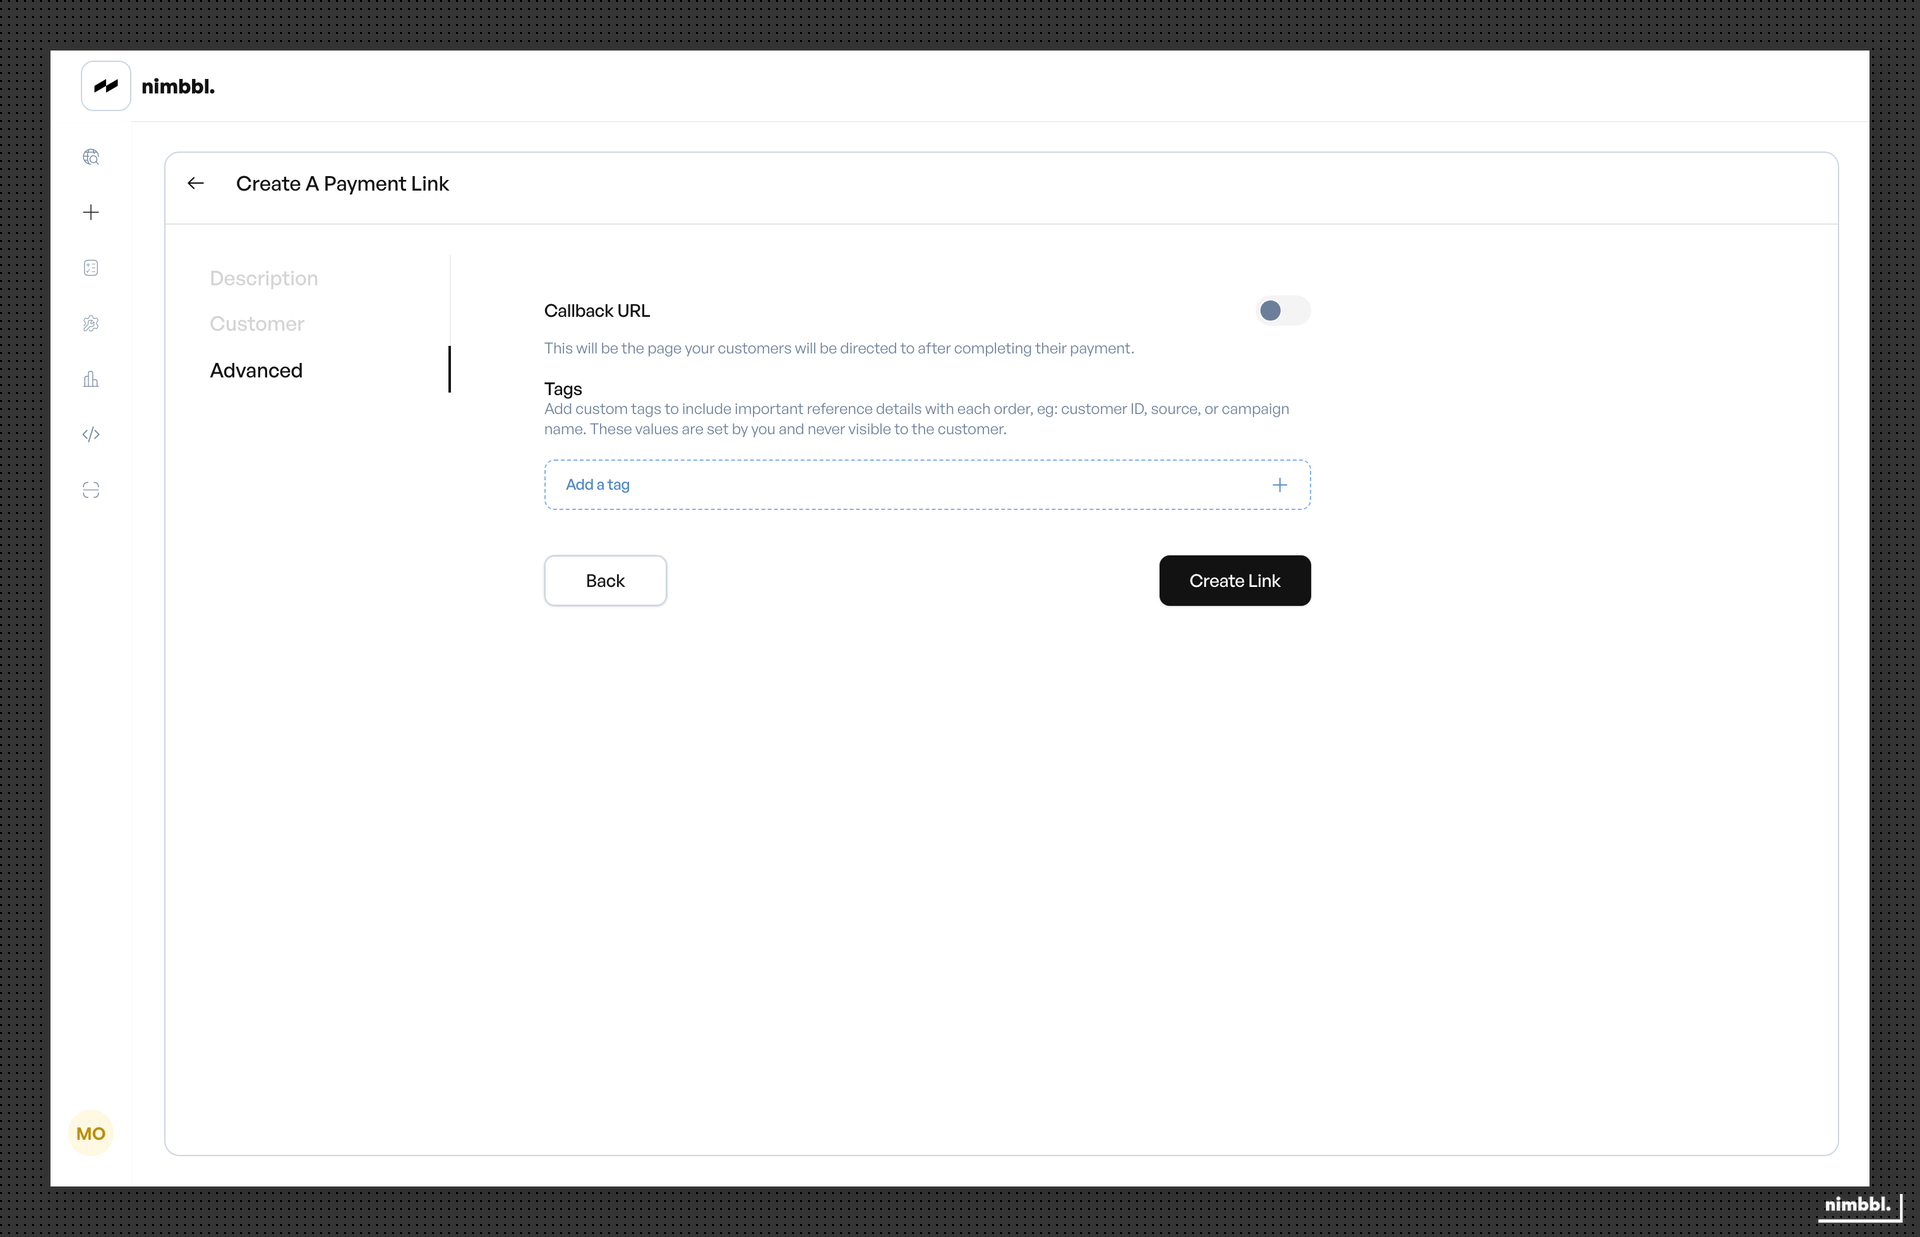This screenshot has width=1920, height=1237.
Task: Switch to the Customer step
Action: (x=256, y=324)
